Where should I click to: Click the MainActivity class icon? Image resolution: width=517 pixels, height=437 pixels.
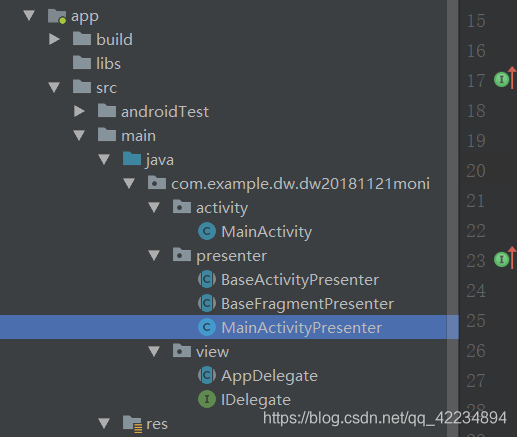pyautogui.click(x=207, y=231)
